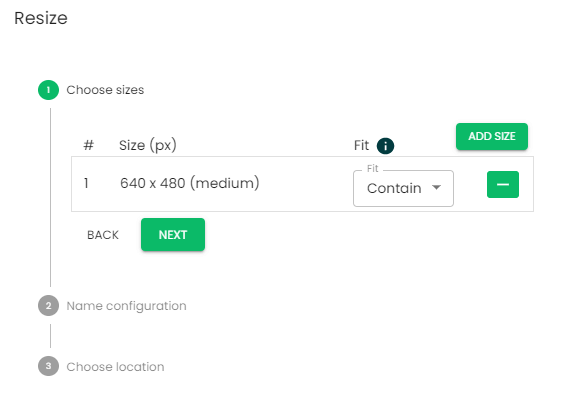
Task: Click the # column header
Action: (x=88, y=145)
